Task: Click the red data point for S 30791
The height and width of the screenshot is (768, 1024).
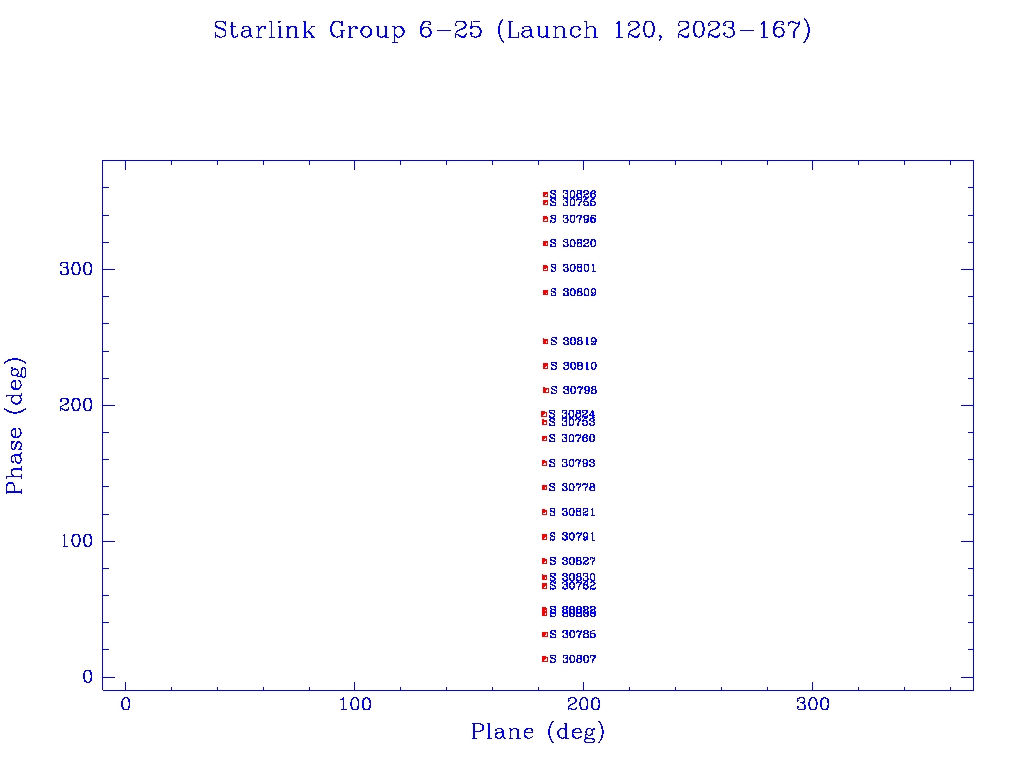Action: click(x=545, y=537)
